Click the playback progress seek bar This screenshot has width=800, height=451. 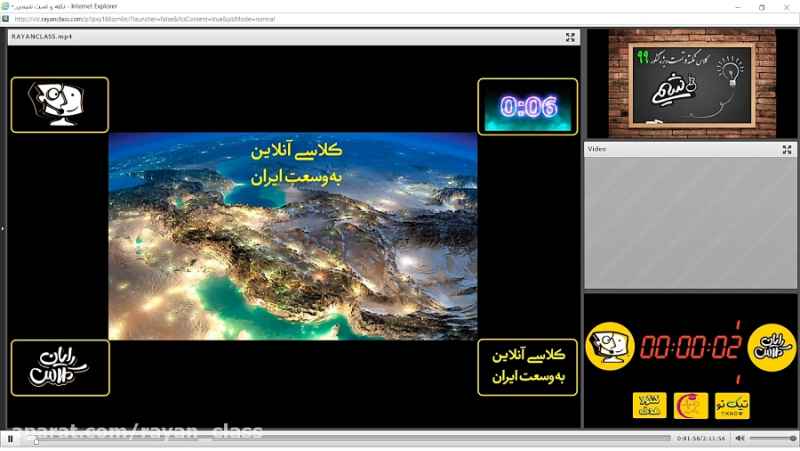pos(352,438)
